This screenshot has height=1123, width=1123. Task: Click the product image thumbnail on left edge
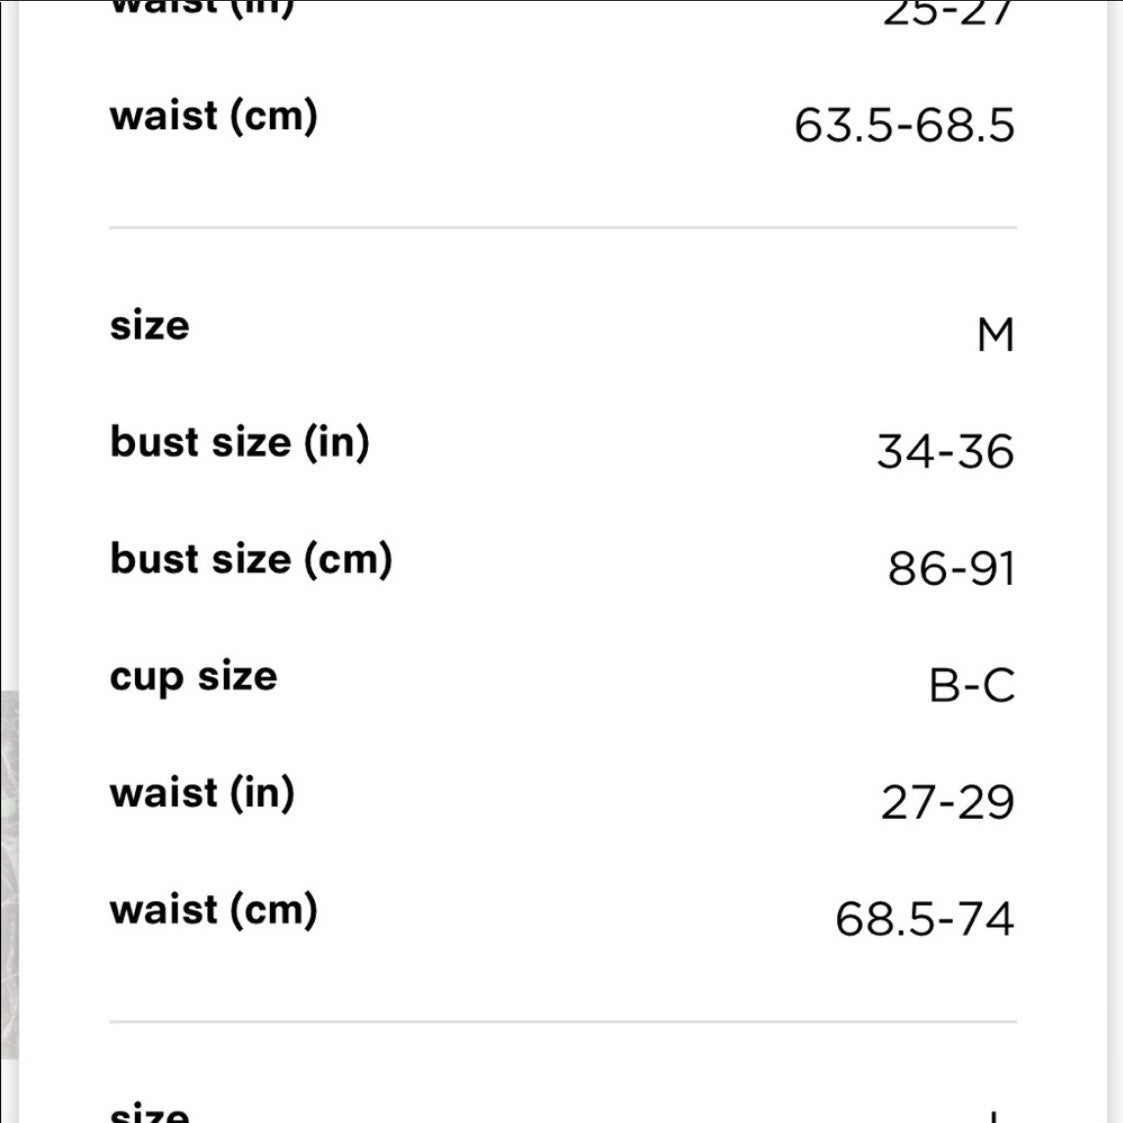(9, 875)
